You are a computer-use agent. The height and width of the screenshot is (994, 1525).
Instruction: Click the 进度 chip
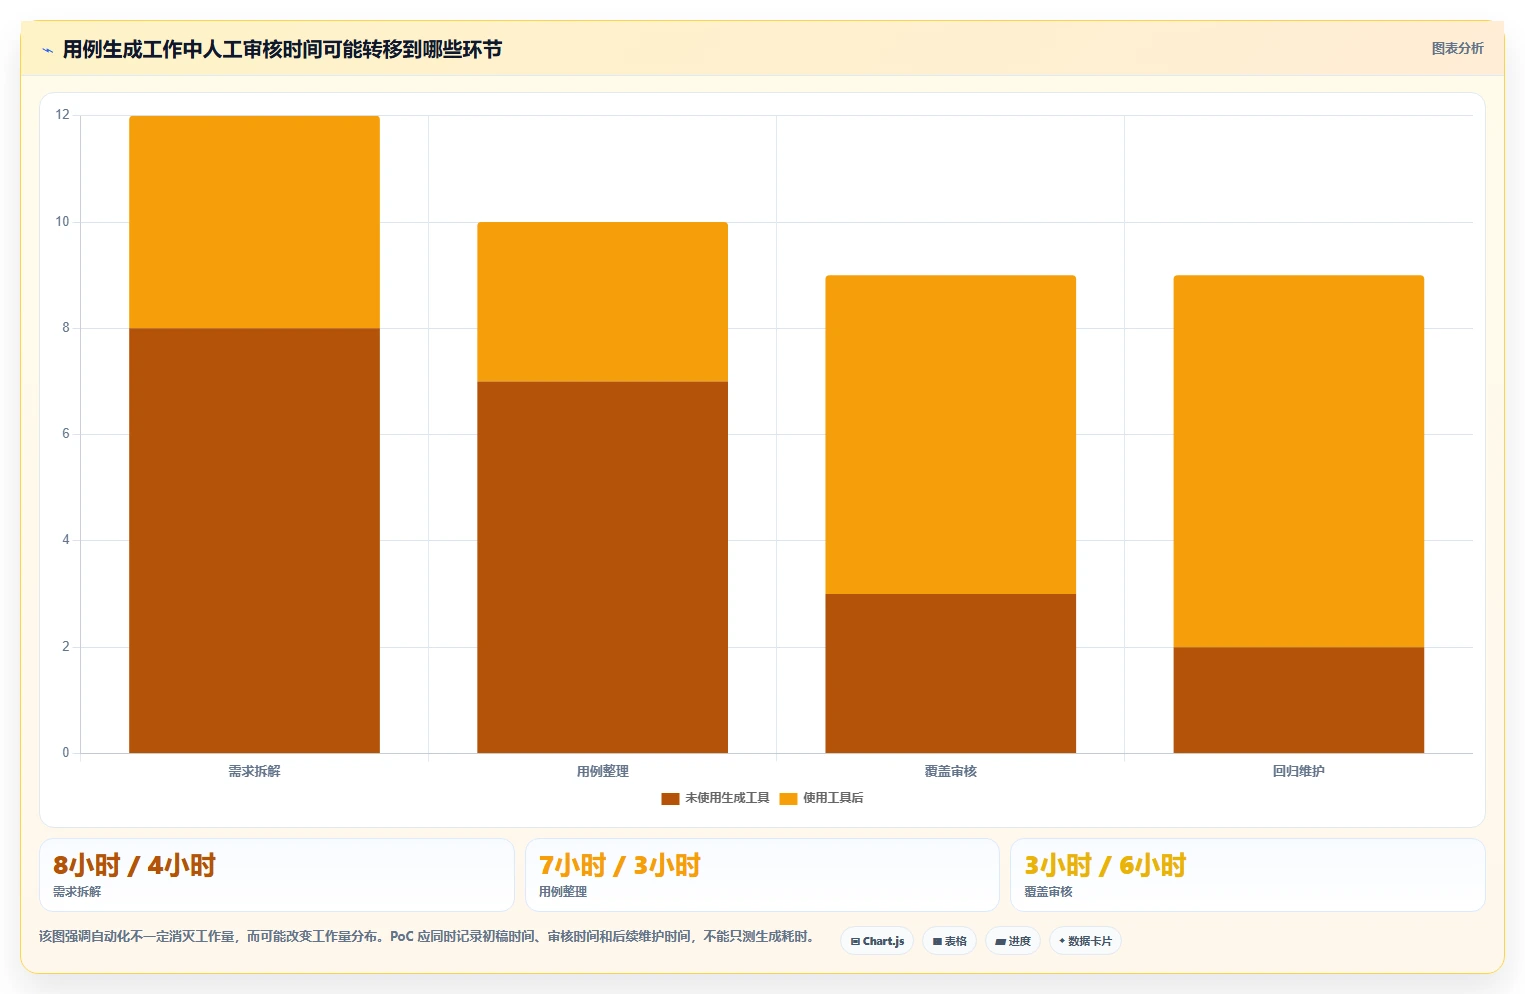coord(1013,941)
